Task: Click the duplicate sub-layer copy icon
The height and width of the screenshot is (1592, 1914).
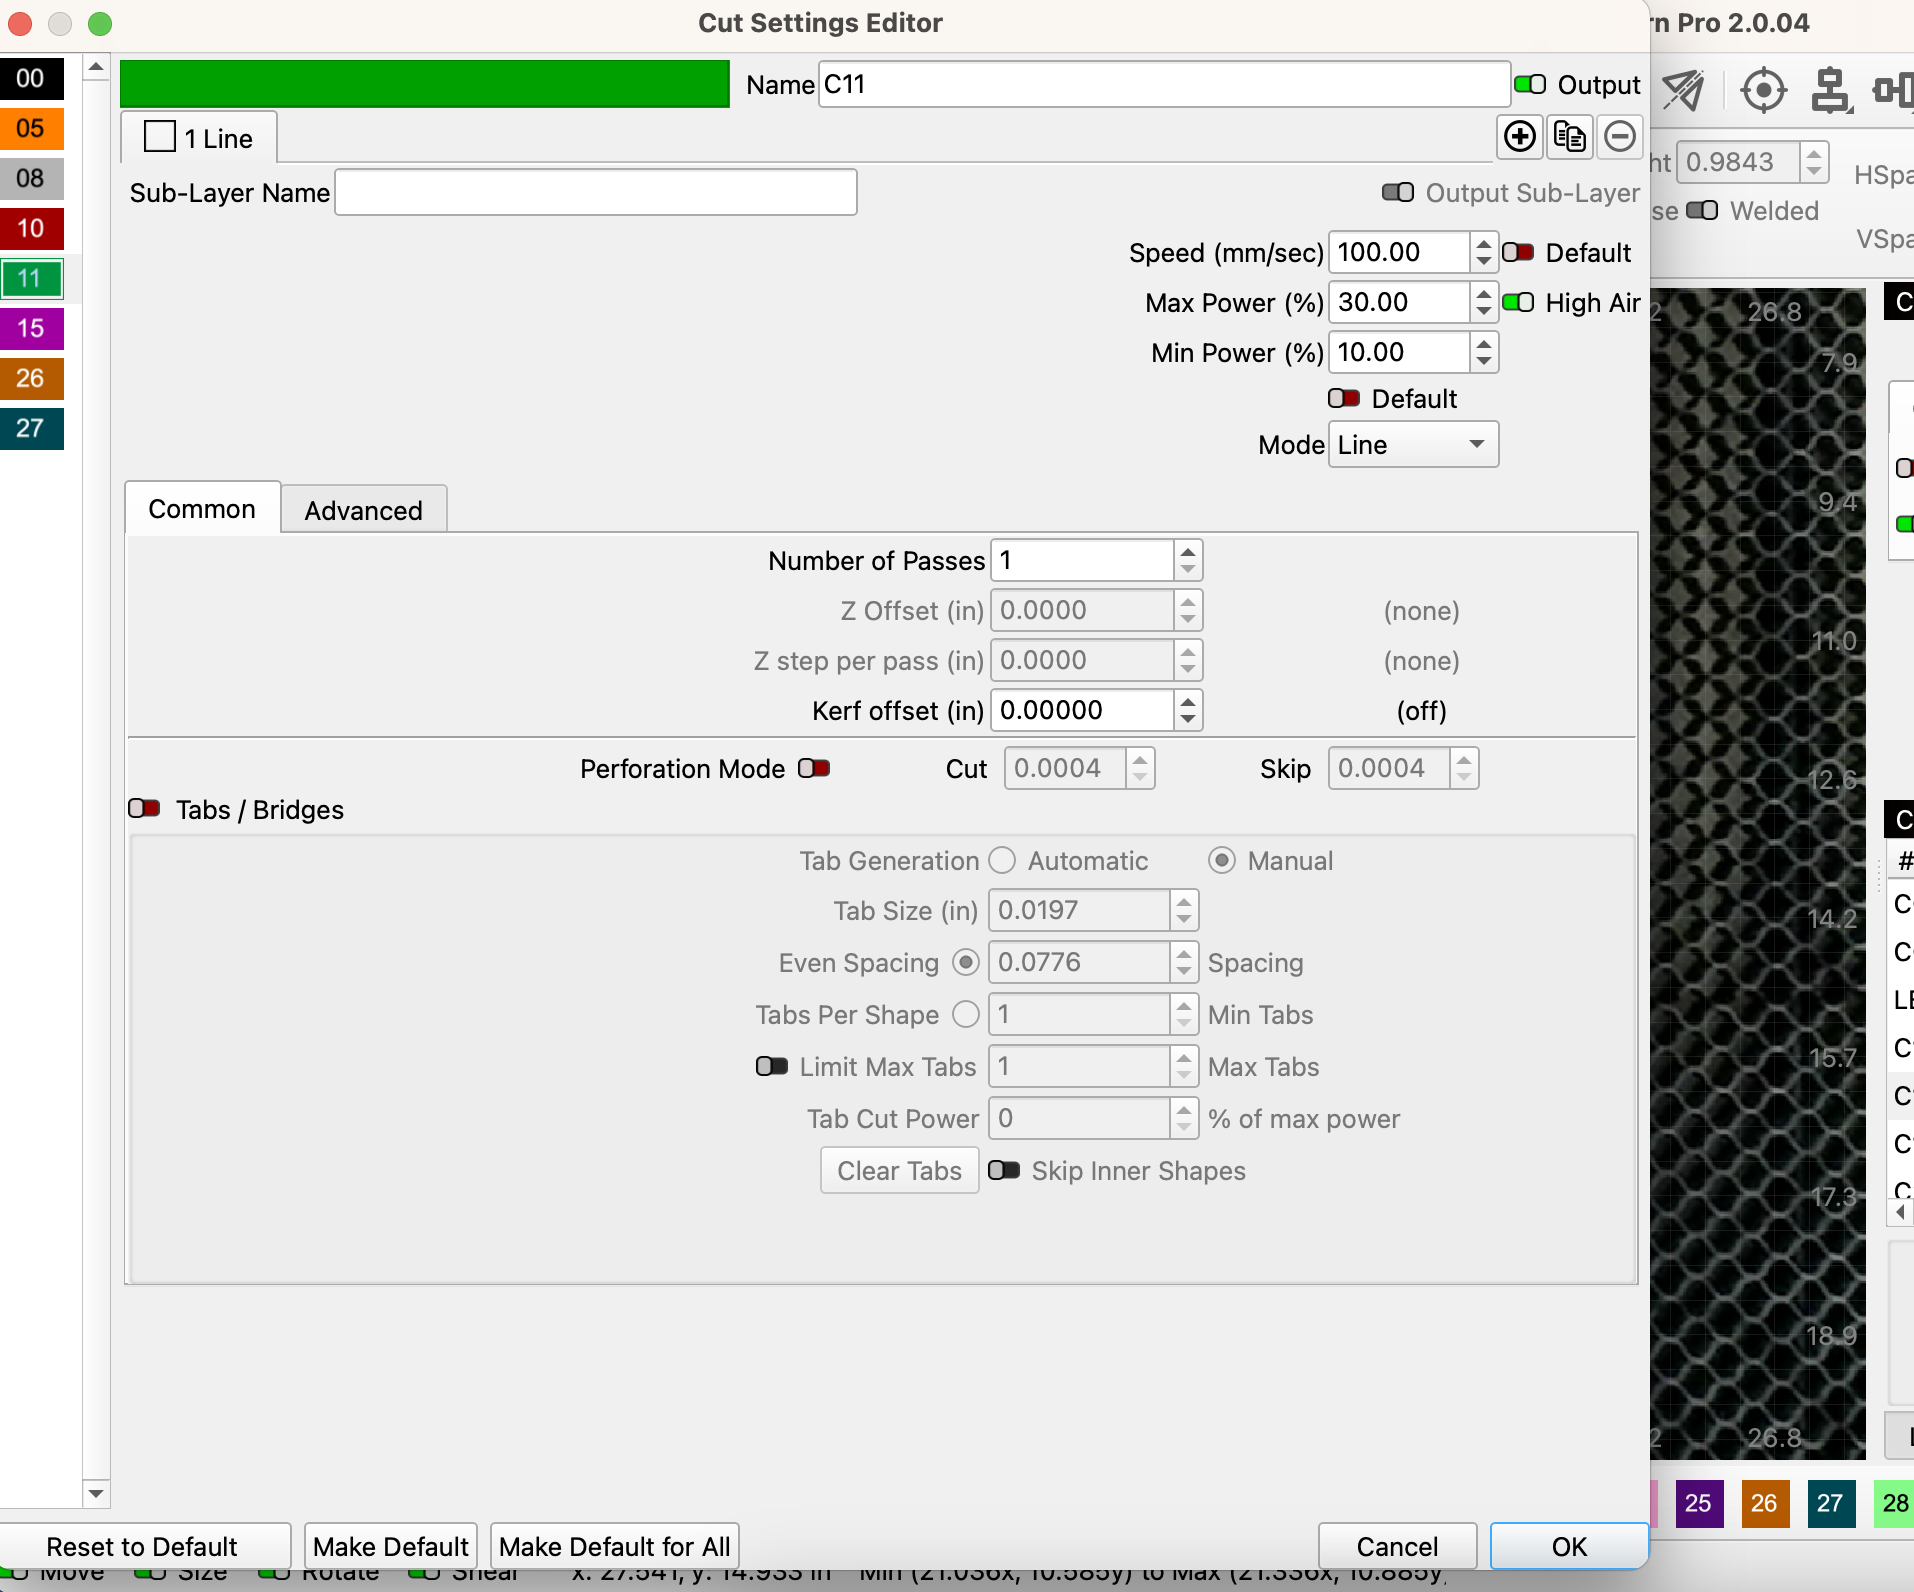Action: pyautogui.click(x=1568, y=137)
